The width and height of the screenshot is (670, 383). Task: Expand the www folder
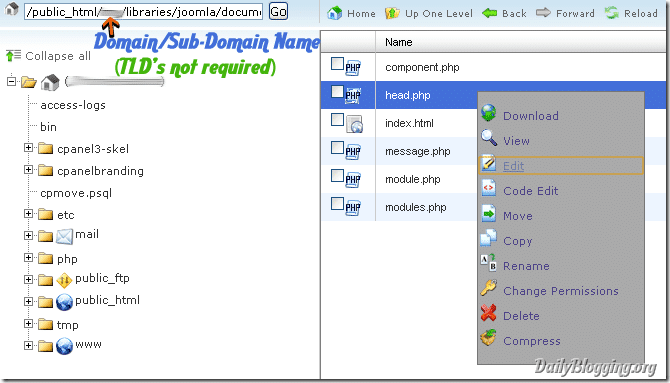pos(28,345)
